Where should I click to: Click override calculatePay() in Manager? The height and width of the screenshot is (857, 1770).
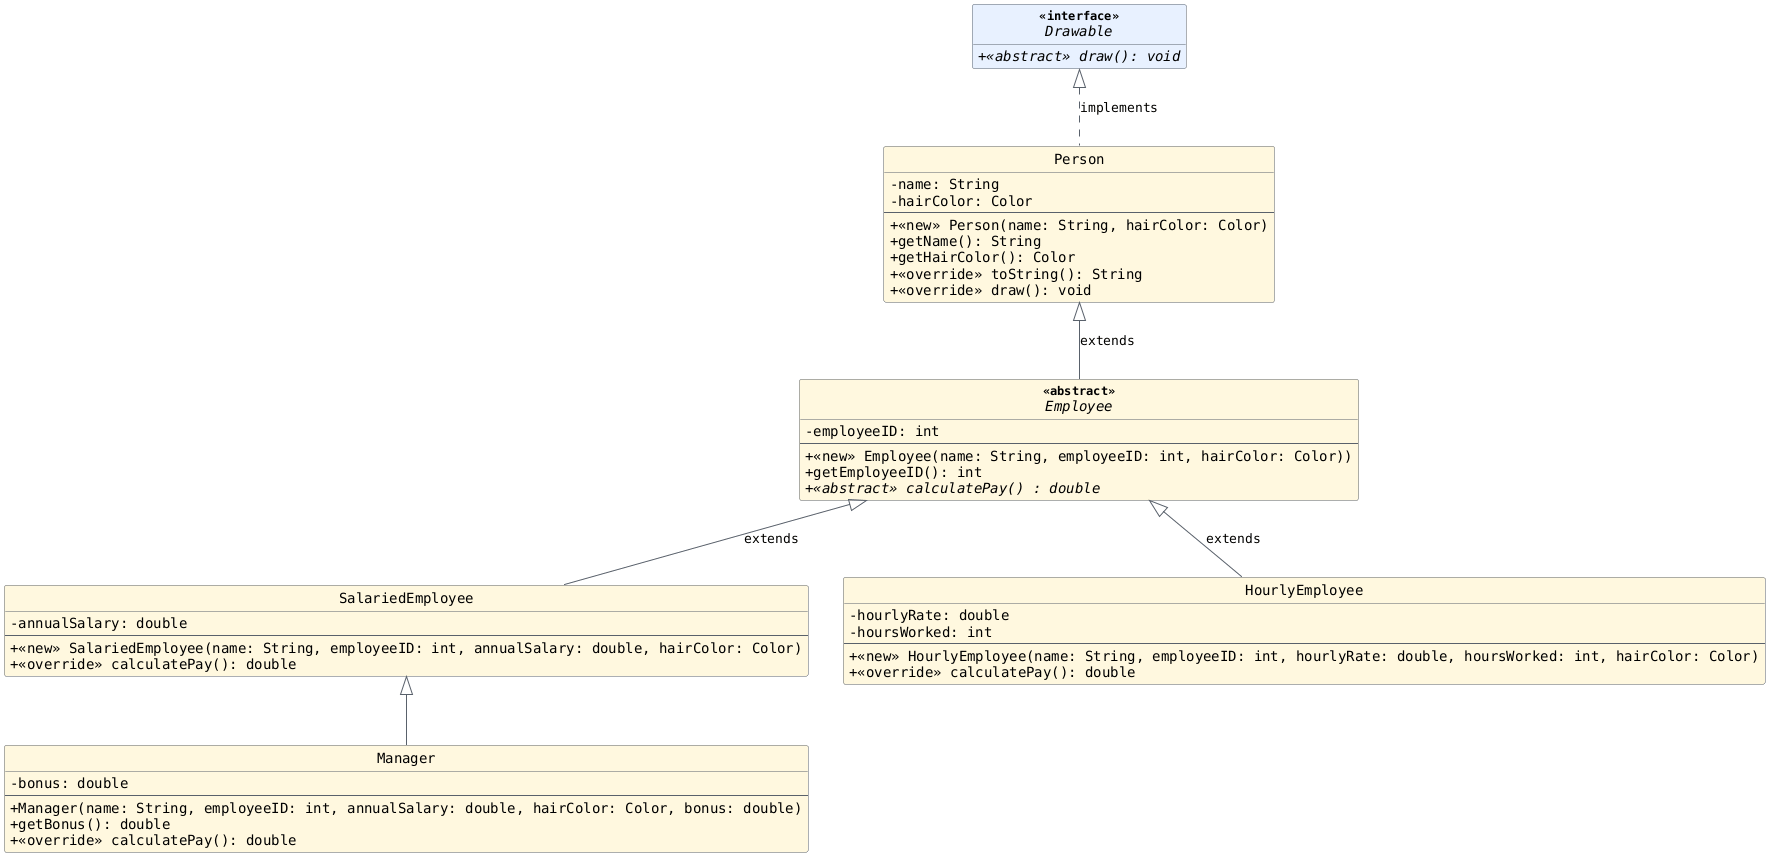(x=153, y=841)
